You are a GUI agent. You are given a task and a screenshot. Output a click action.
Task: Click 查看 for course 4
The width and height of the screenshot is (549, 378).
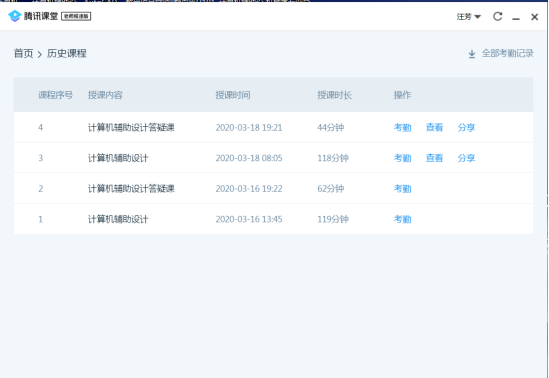(x=434, y=127)
